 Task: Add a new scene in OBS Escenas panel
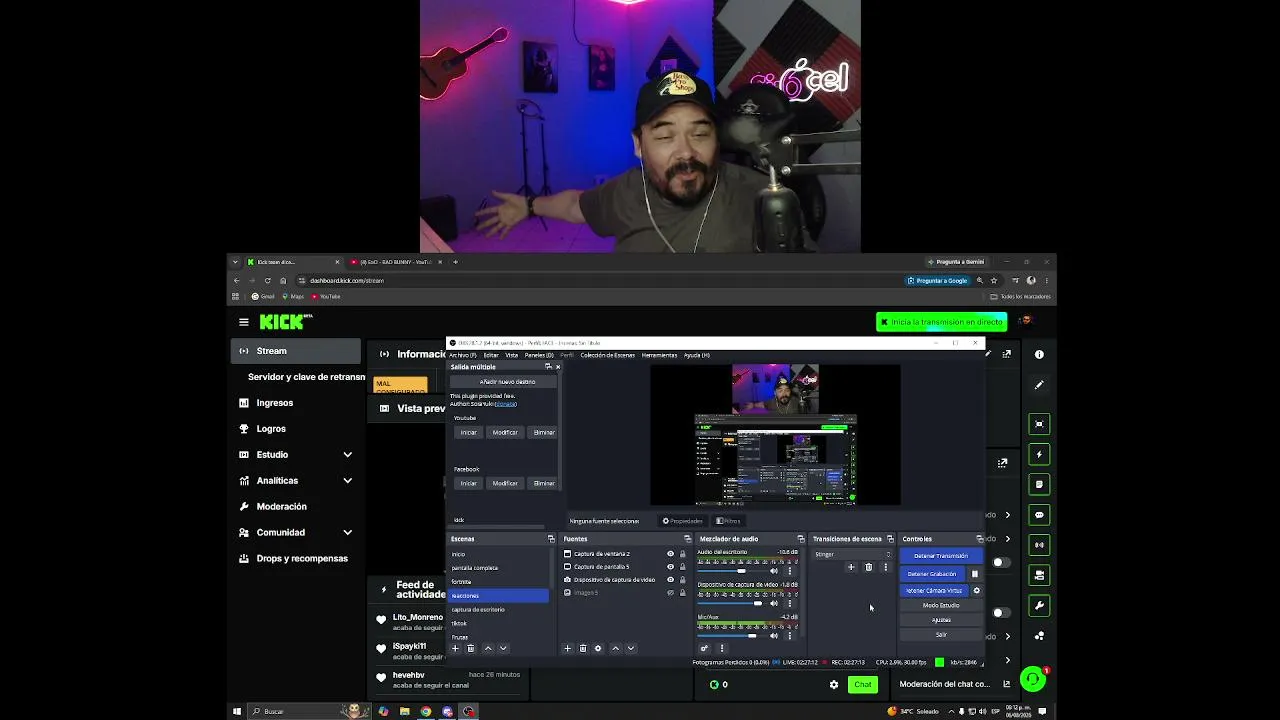coord(455,648)
